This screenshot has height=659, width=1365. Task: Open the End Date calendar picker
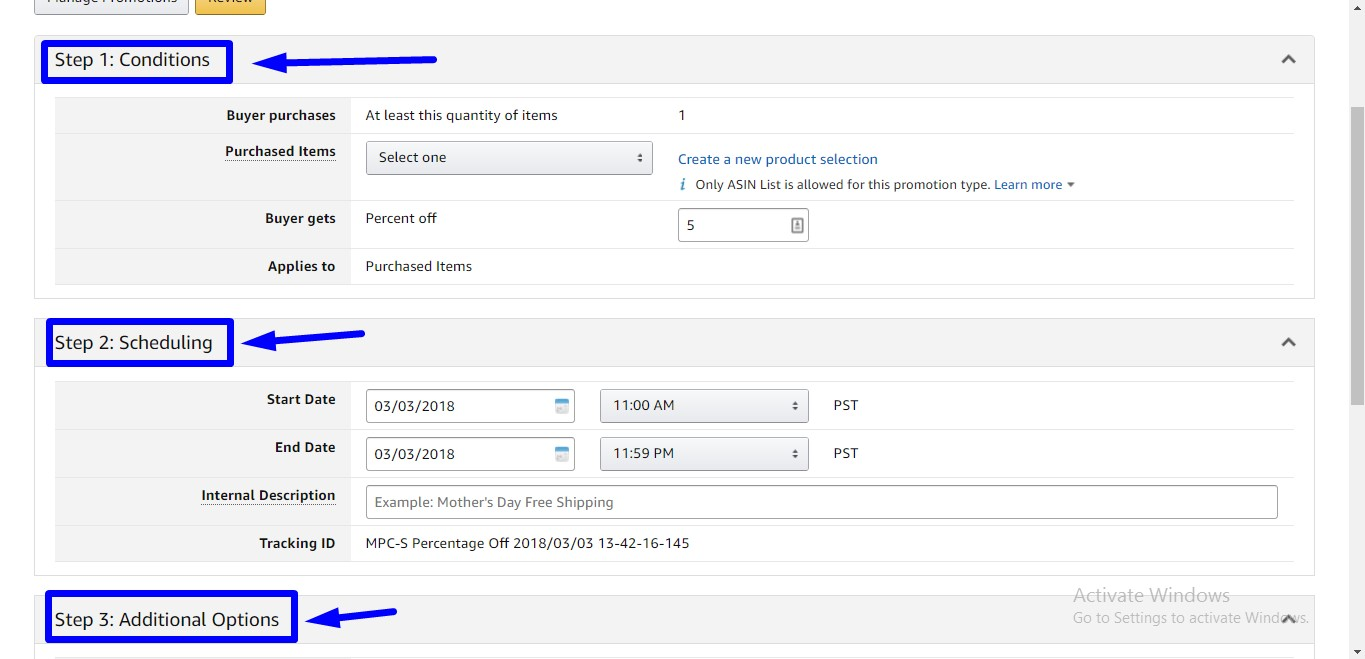click(x=562, y=454)
